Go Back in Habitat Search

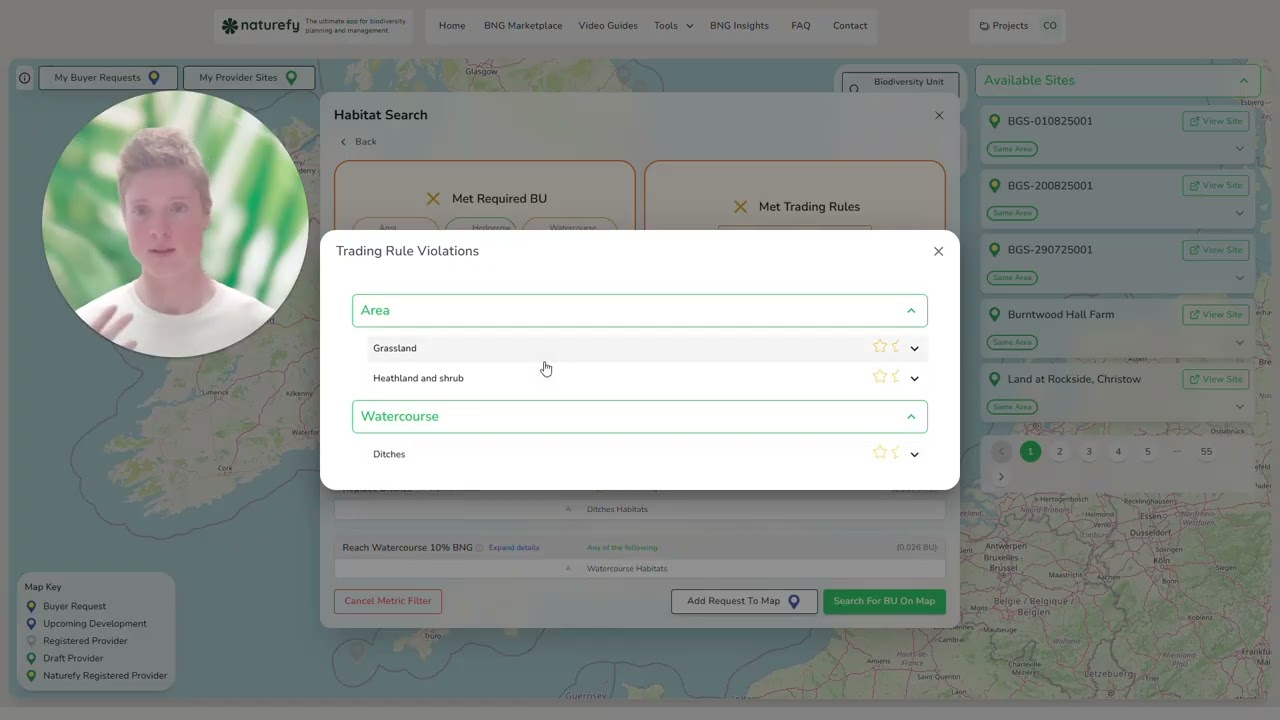click(358, 141)
